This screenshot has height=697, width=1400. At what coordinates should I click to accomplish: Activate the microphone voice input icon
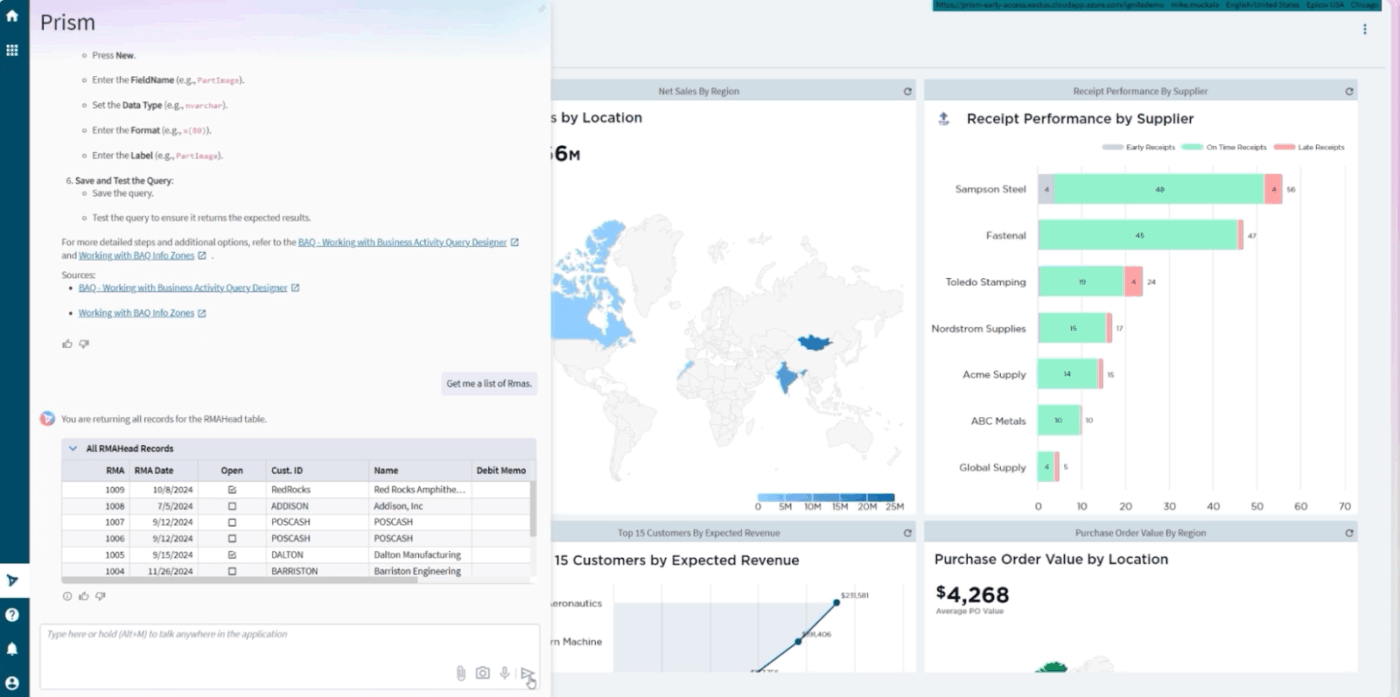click(x=505, y=673)
